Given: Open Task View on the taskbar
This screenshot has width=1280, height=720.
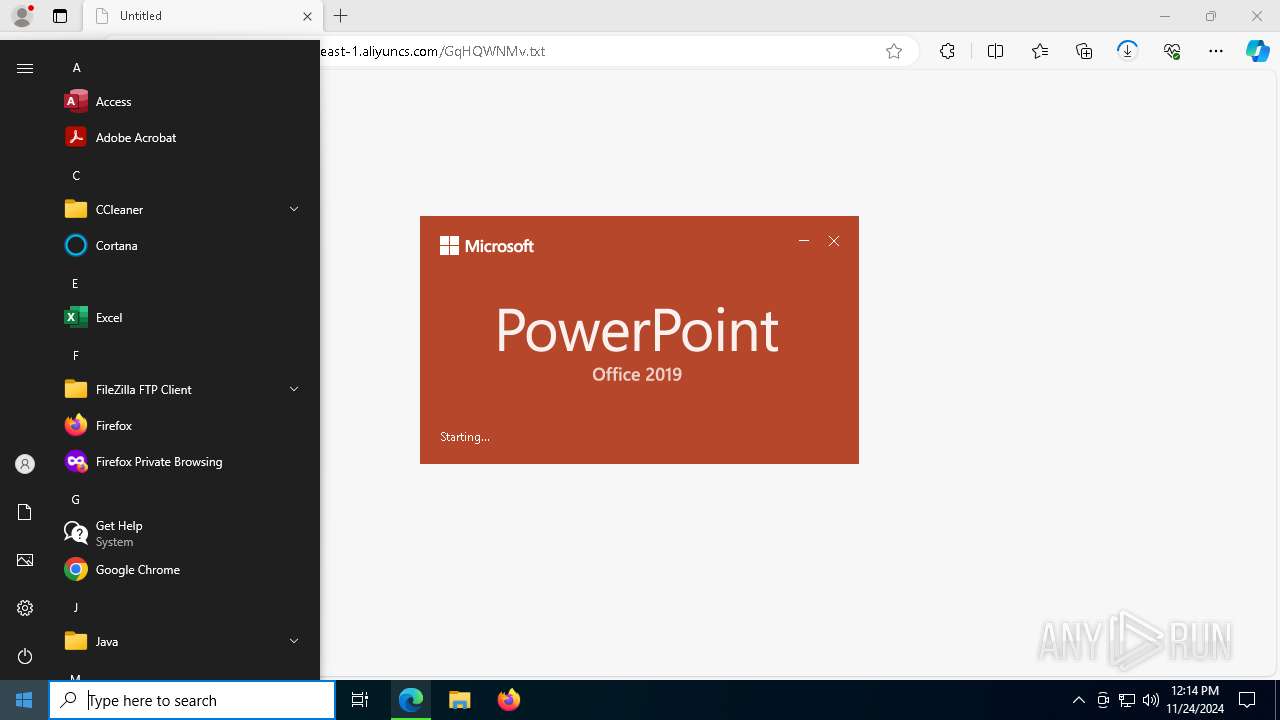Looking at the screenshot, I should point(360,700).
